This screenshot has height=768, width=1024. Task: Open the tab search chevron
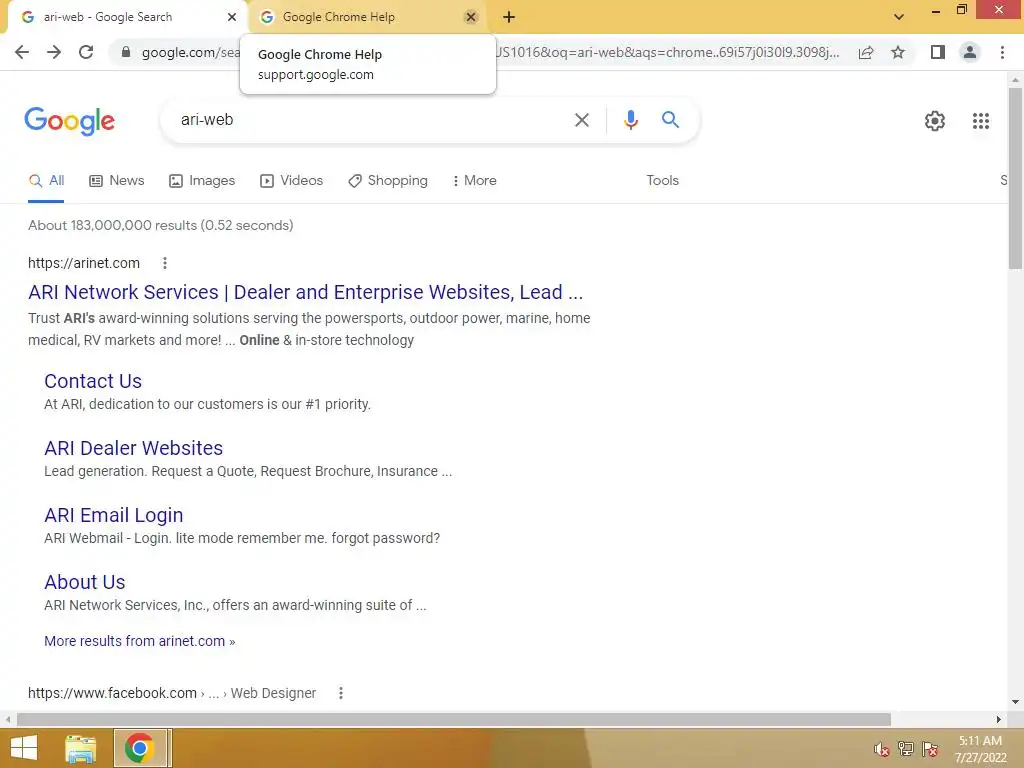tap(899, 17)
